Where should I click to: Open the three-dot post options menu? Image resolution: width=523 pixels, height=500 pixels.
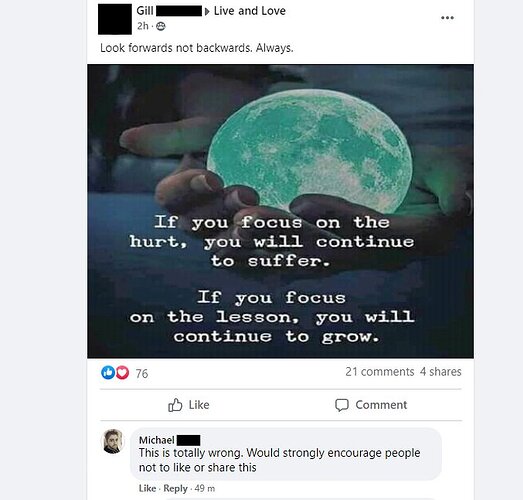447,18
